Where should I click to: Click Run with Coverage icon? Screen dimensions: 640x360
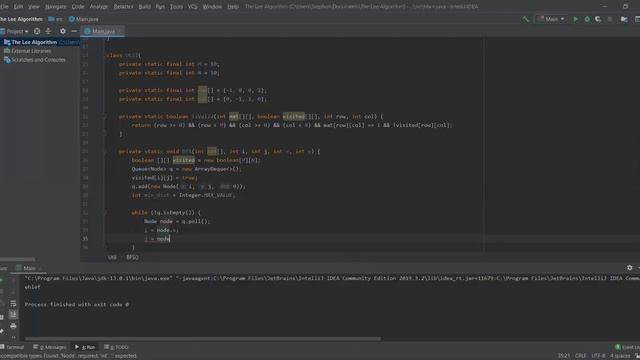[598, 19]
